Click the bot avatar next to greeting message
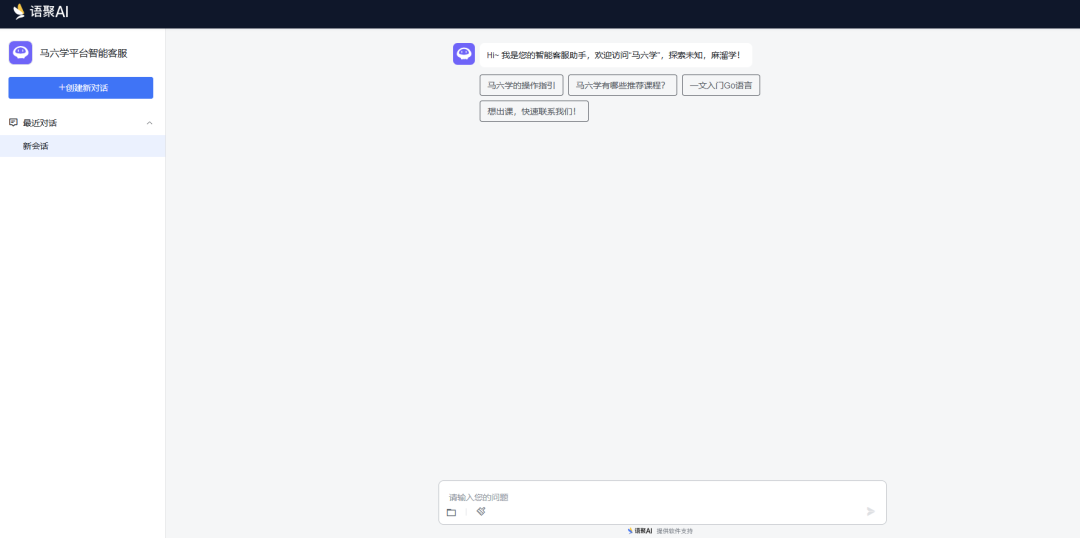The height and width of the screenshot is (538, 1080). [464, 54]
